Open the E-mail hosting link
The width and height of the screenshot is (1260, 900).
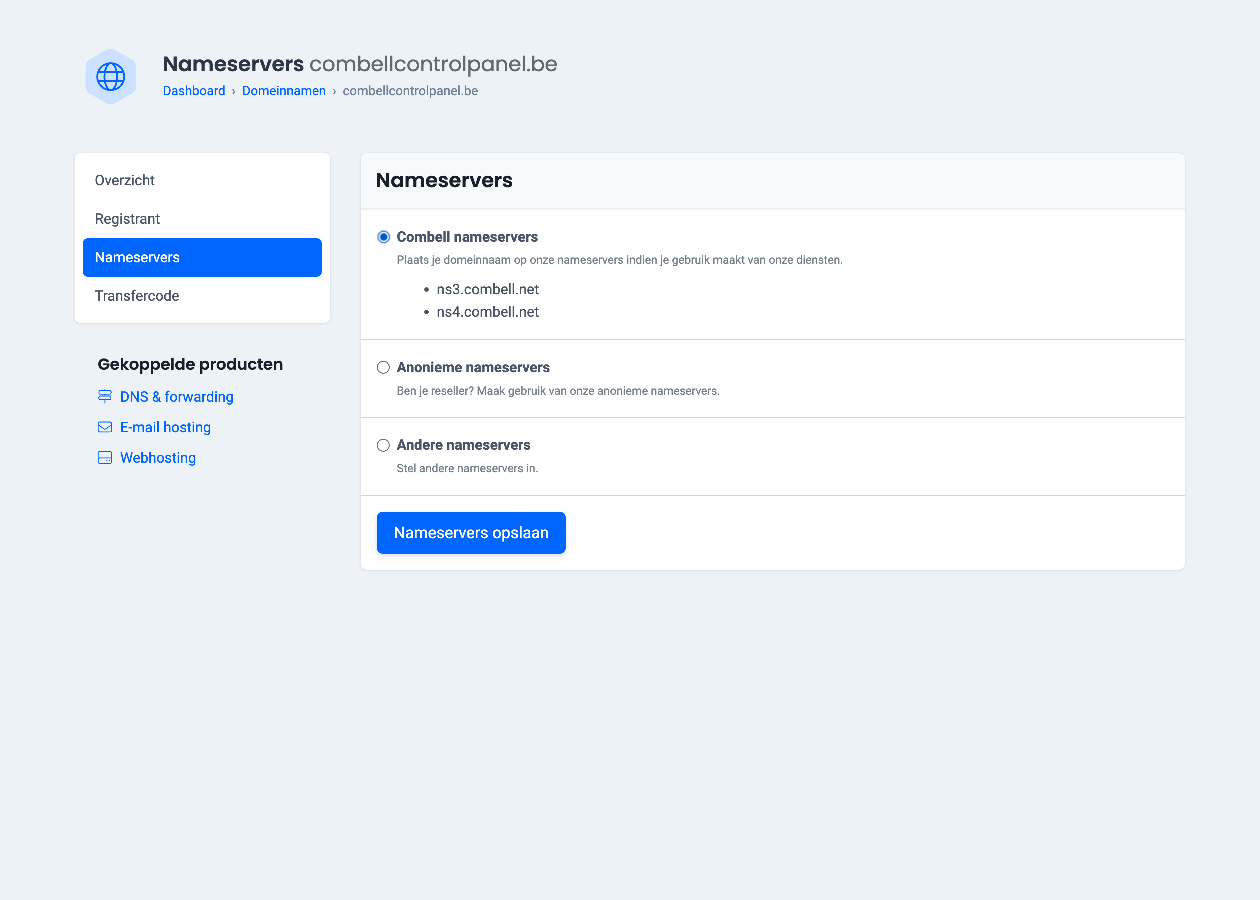pos(165,427)
